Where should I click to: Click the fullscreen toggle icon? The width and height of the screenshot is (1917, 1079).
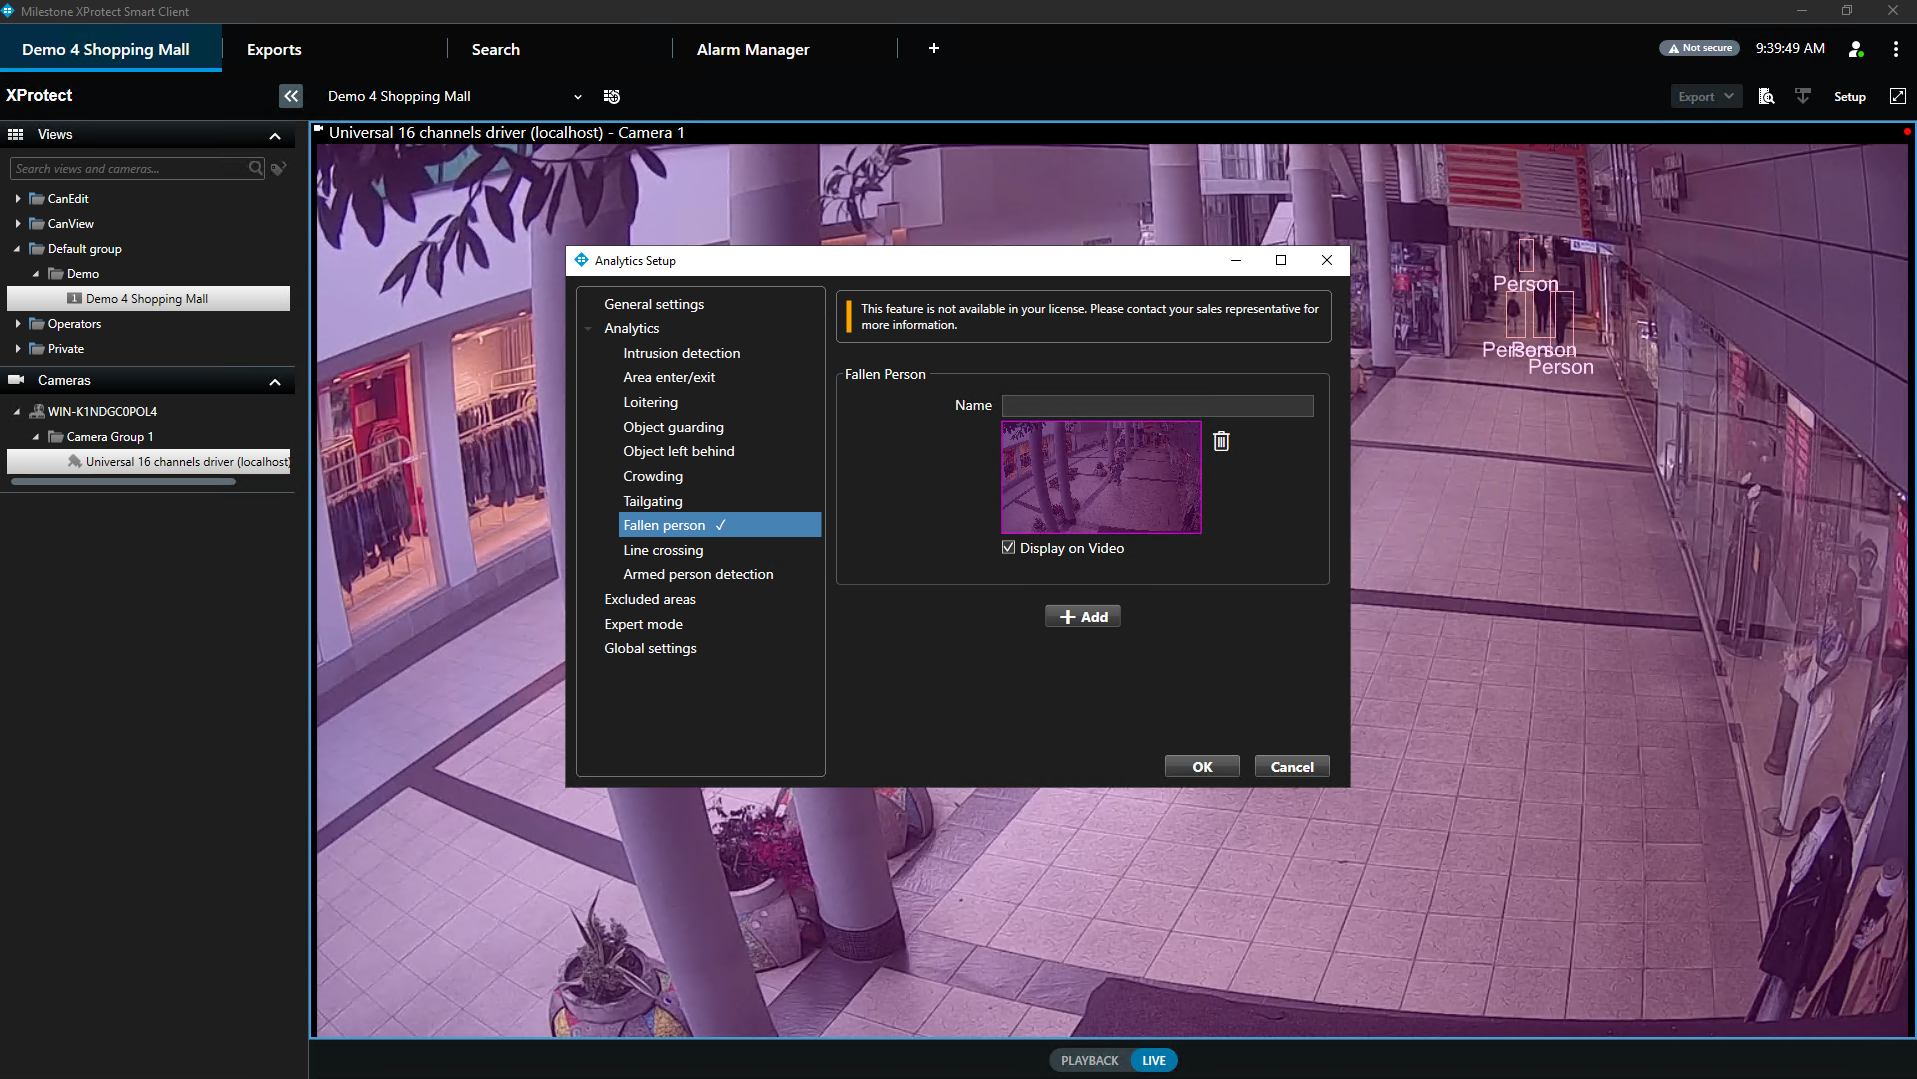1897,96
